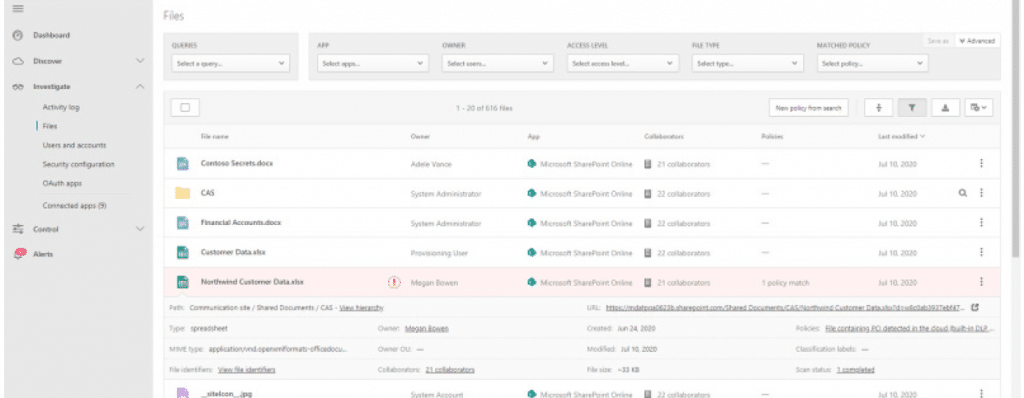
Task: Click the search magnifier icon in CAS row
Action: 963,193
